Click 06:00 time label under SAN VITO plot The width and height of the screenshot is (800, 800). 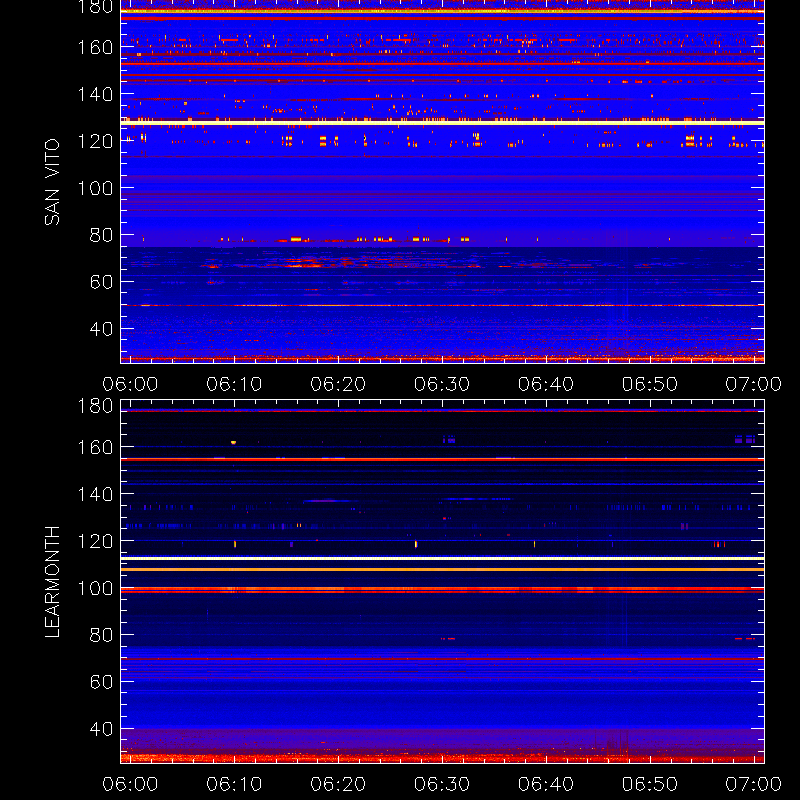130,384
